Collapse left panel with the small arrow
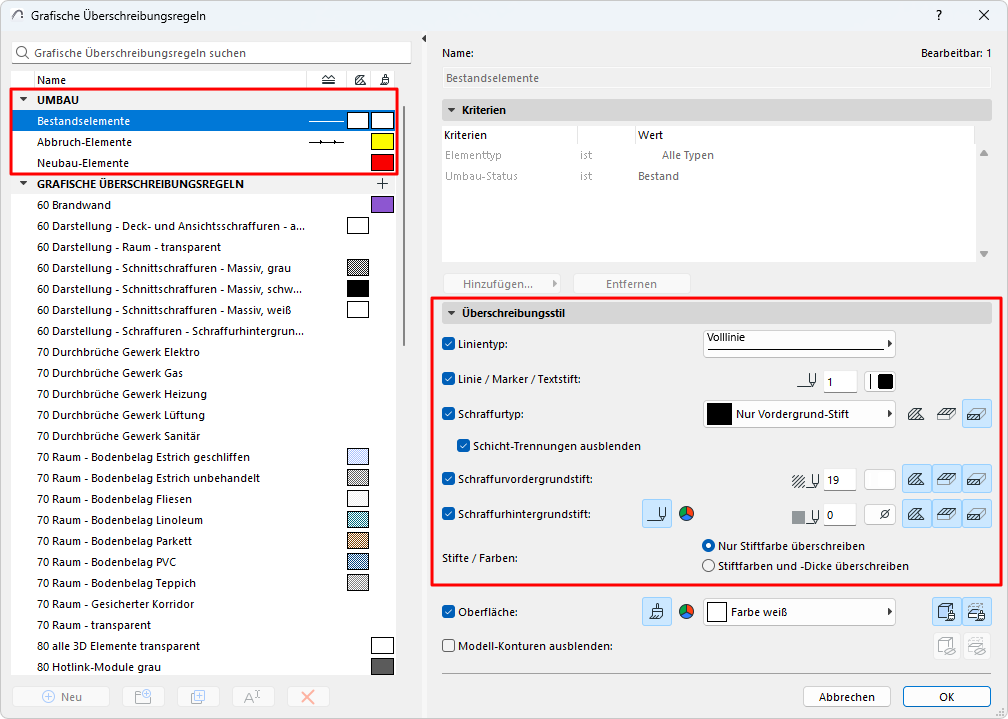 [x=424, y=39]
